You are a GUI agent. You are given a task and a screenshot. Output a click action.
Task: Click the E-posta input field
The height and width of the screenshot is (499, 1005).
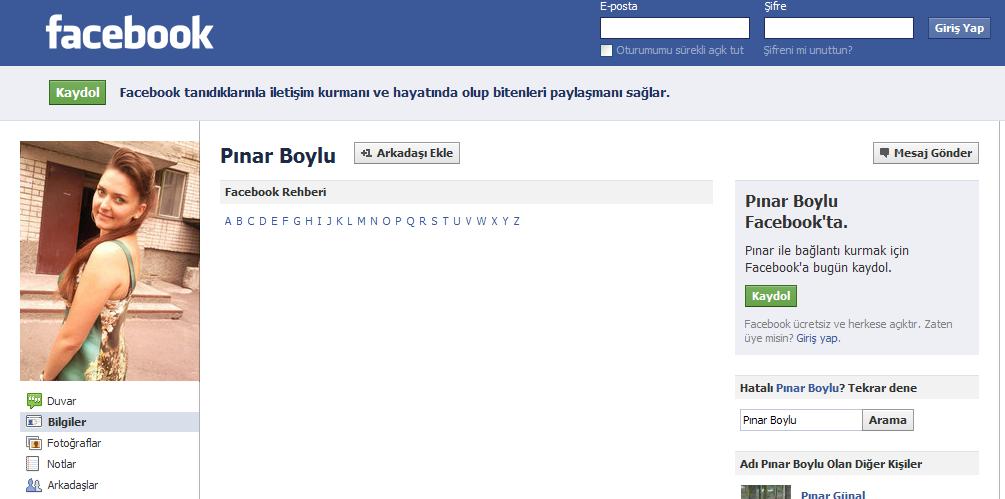(x=674, y=28)
